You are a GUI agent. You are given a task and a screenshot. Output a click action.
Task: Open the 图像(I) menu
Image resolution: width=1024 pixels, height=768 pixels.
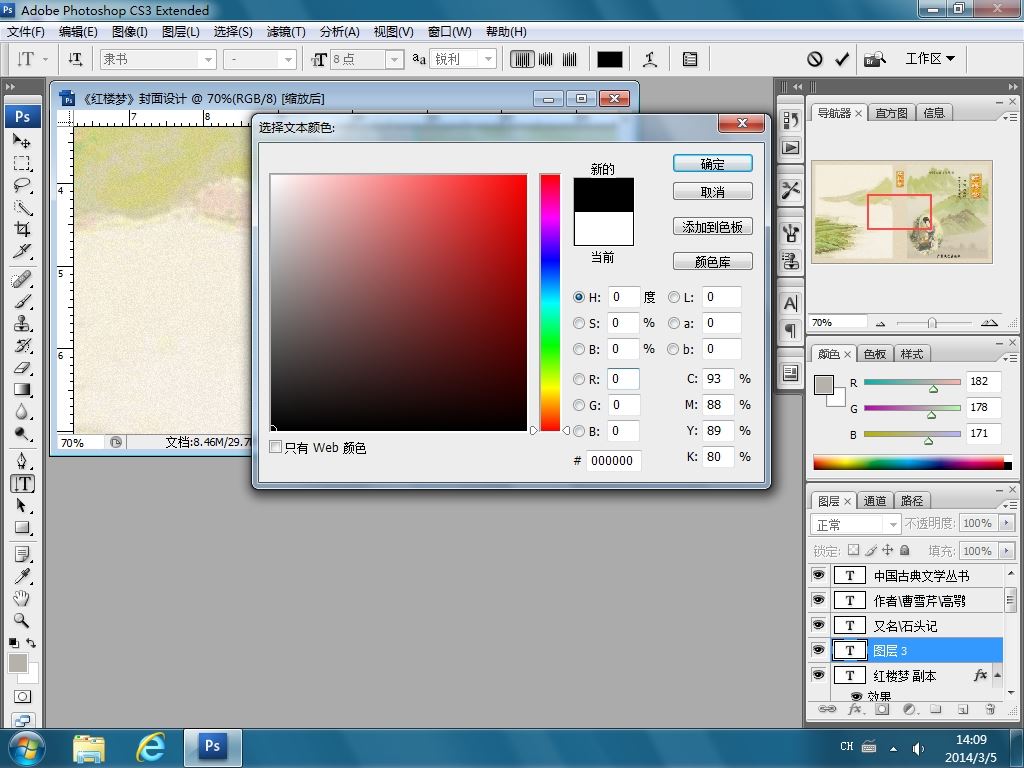click(x=129, y=32)
